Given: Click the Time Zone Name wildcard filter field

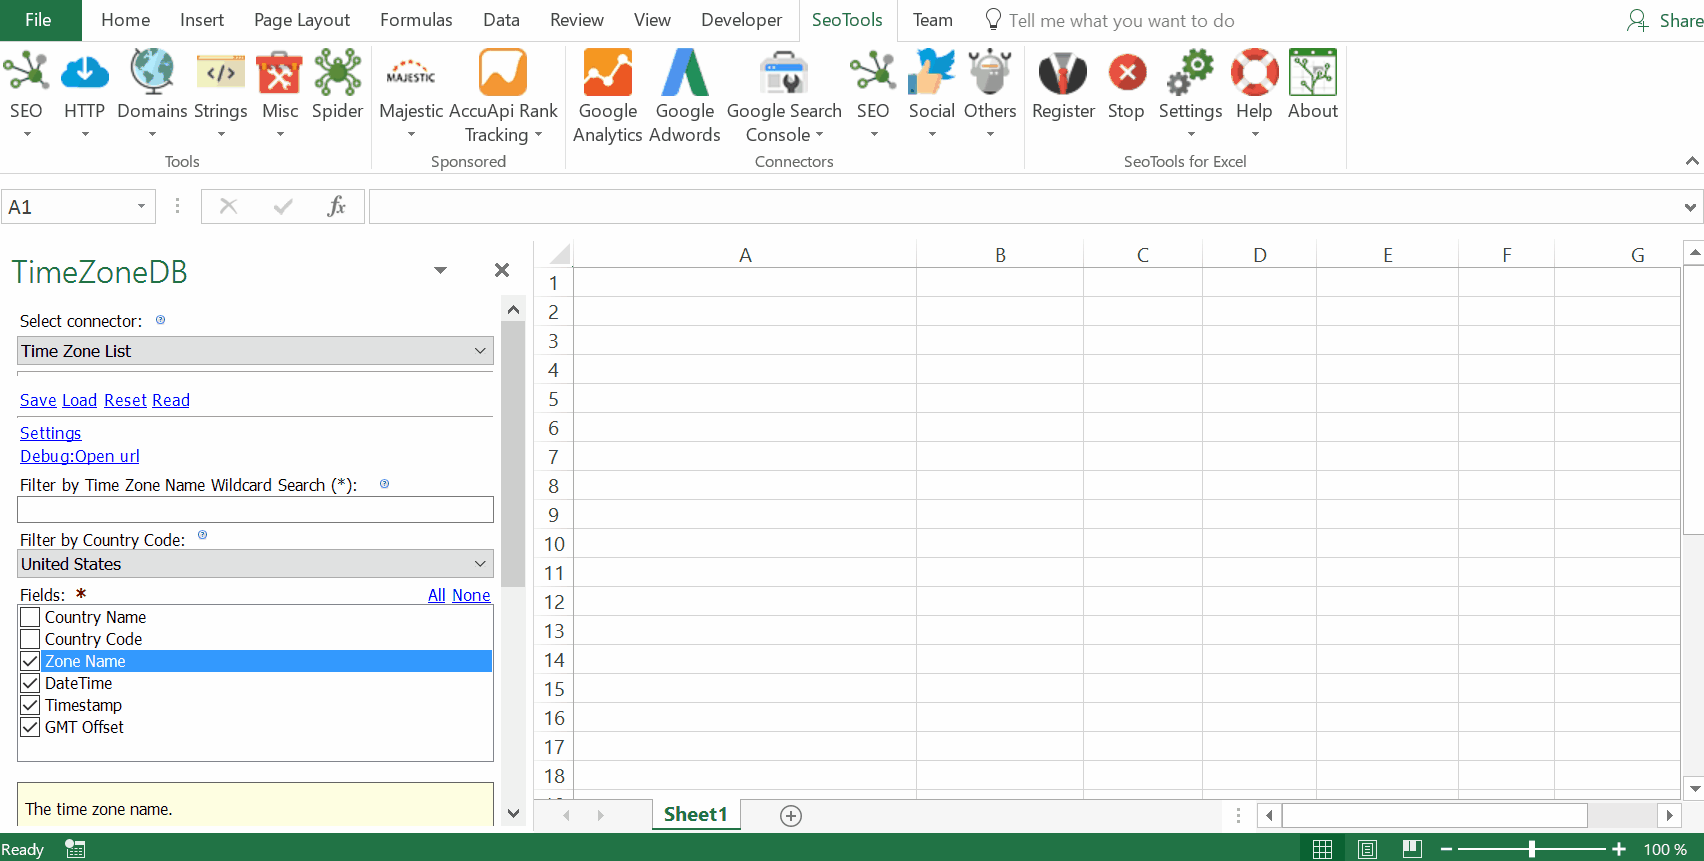Looking at the screenshot, I should point(255,509).
